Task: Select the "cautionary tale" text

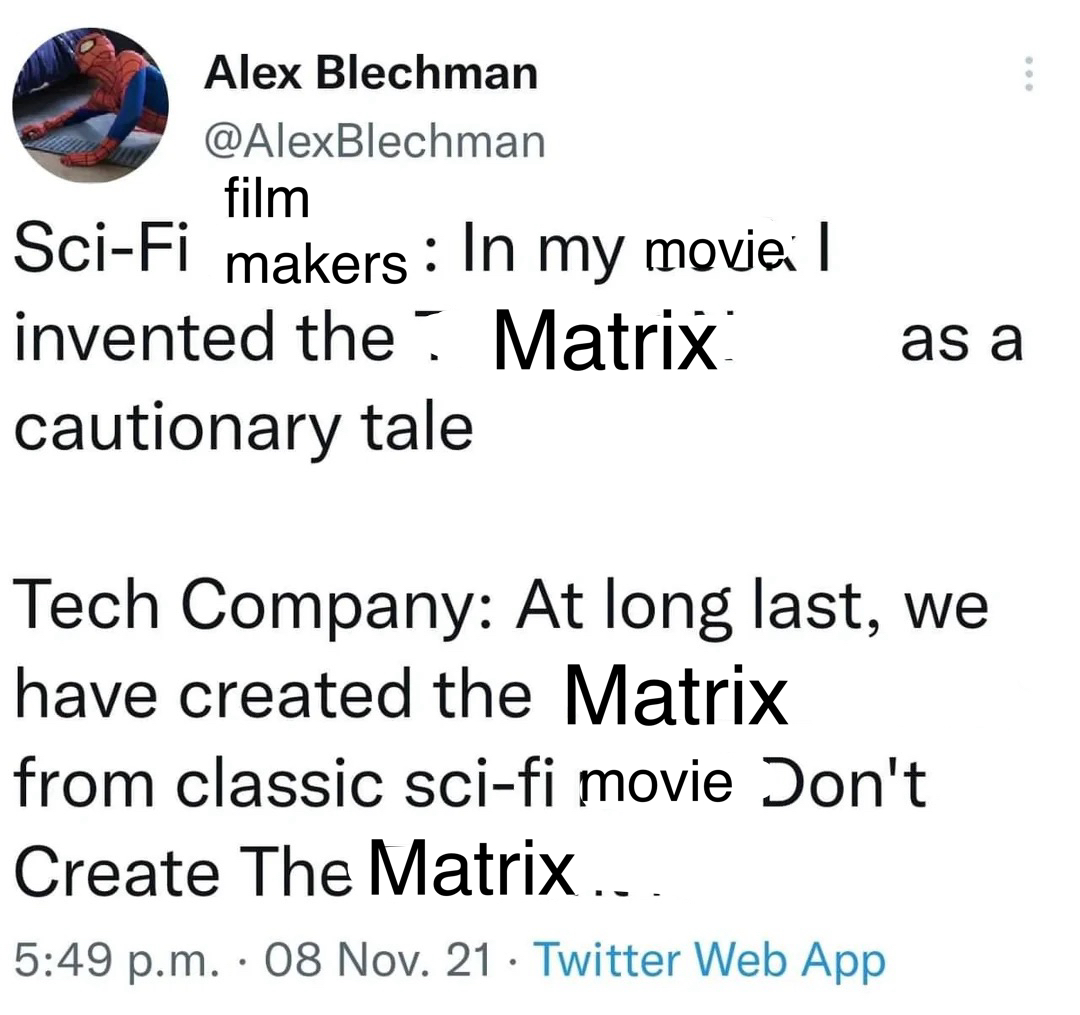Action: coord(242,428)
